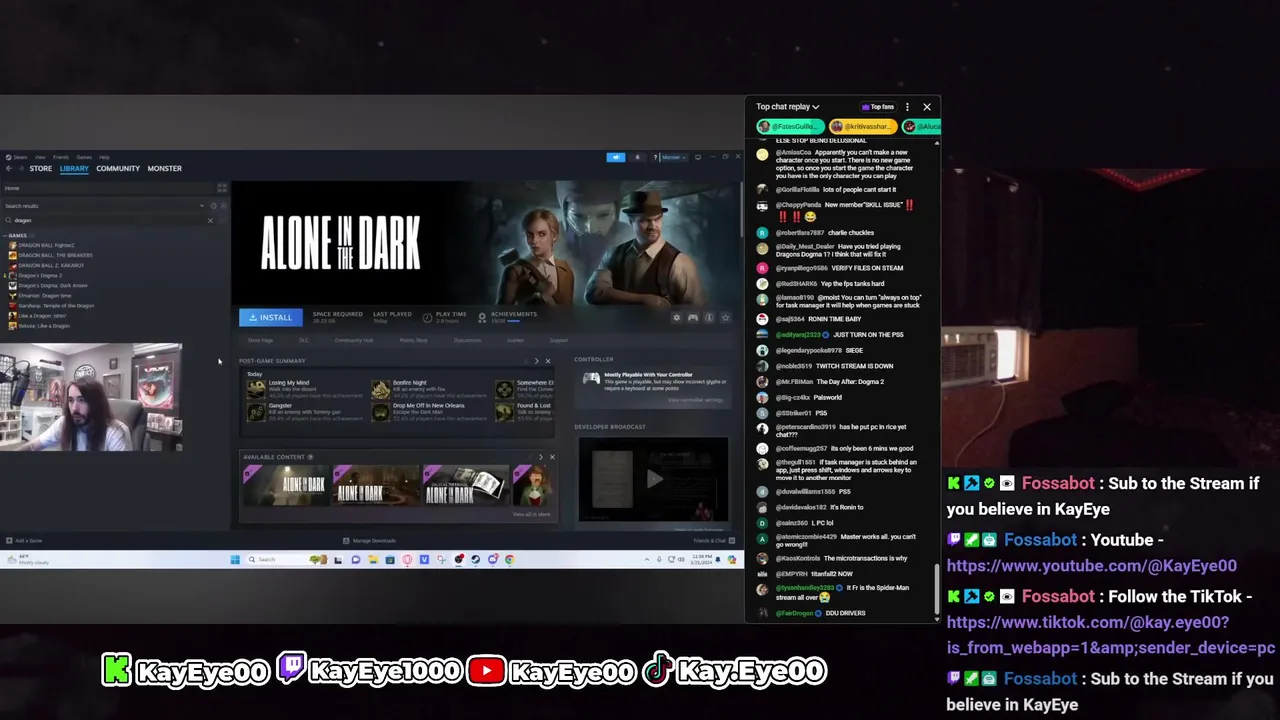Open the ACHIEVEMENTS progress on game bar
This screenshot has height=720, width=1280.
pyautogui.click(x=506, y=317)
